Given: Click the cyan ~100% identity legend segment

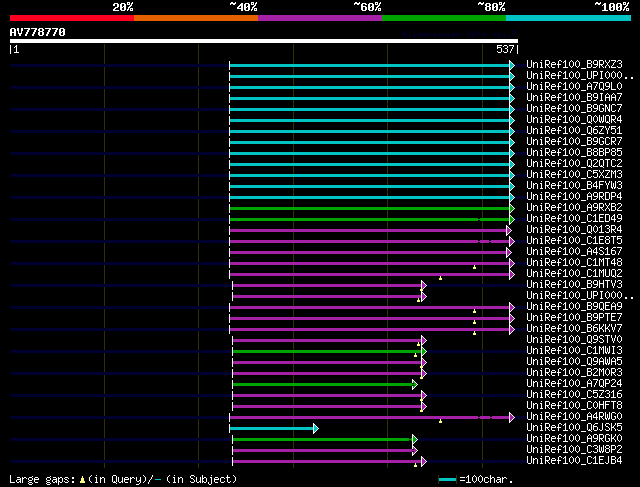Looking at the screenshot, I should coord(568,18).
